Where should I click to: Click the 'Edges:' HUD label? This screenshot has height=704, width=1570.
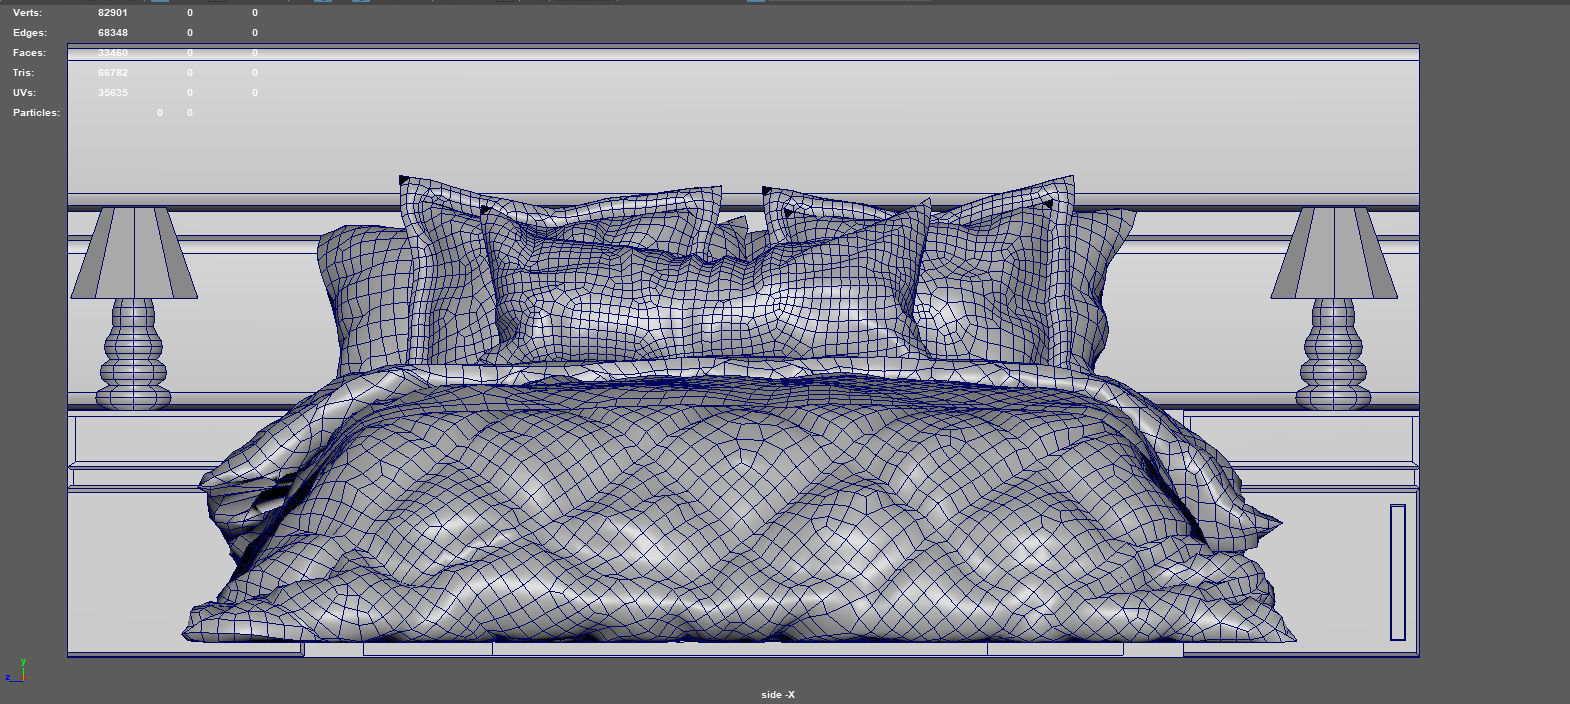[30, 33]
